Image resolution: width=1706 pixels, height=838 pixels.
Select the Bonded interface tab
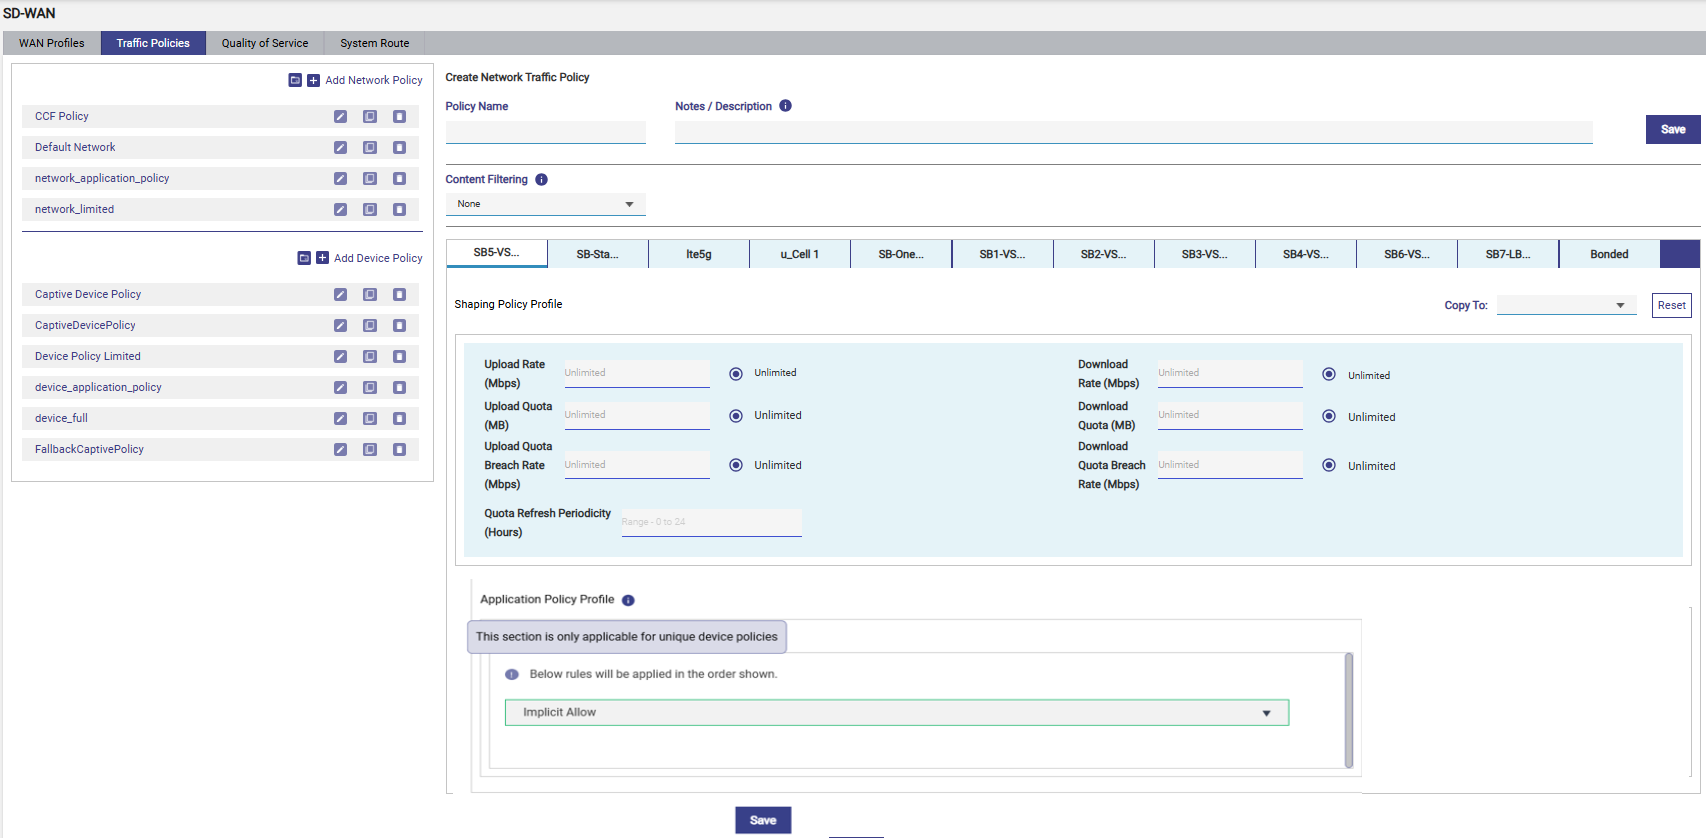pos(1609,255)
